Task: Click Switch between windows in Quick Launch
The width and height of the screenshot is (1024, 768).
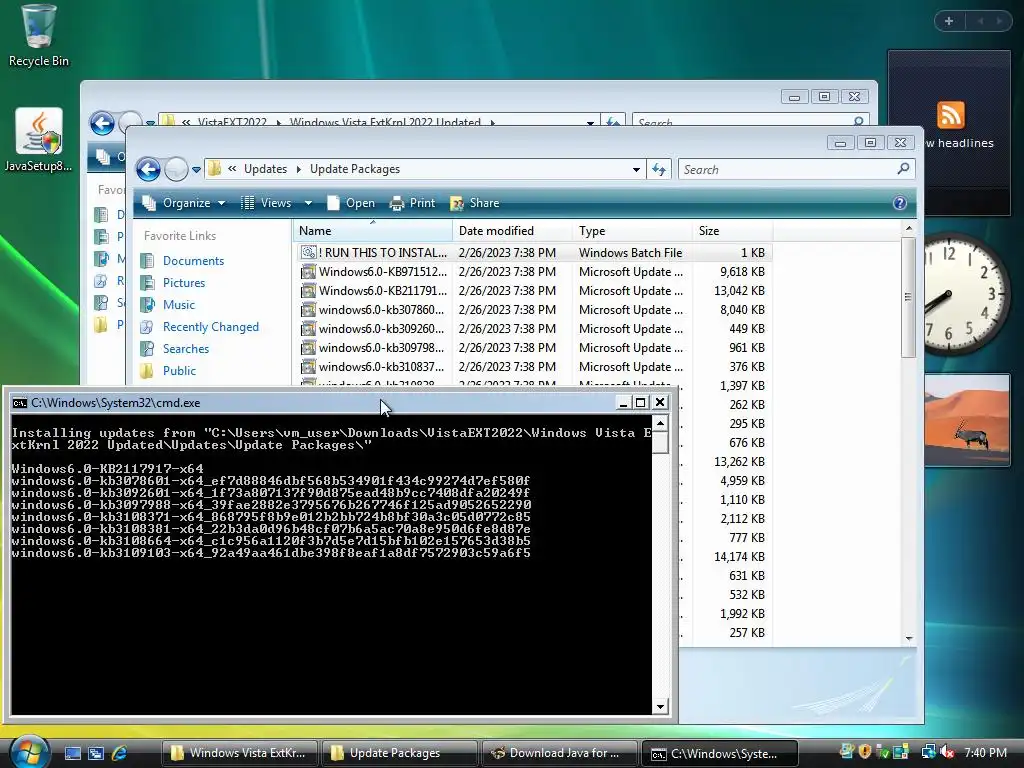Action: [x=96, y=753]
